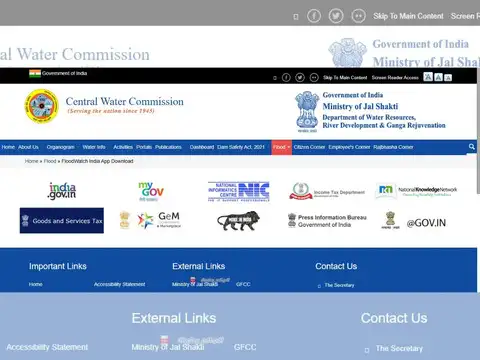The image size is (480, 360).
Task: Open the Citizen Corner menu item
Action: point(309,147)
